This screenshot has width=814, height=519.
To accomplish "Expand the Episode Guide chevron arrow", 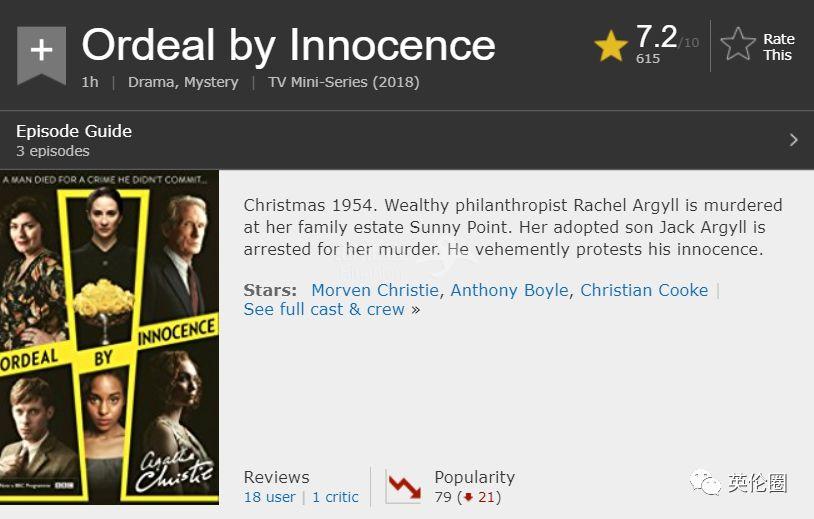I will (x=793, y=140).
